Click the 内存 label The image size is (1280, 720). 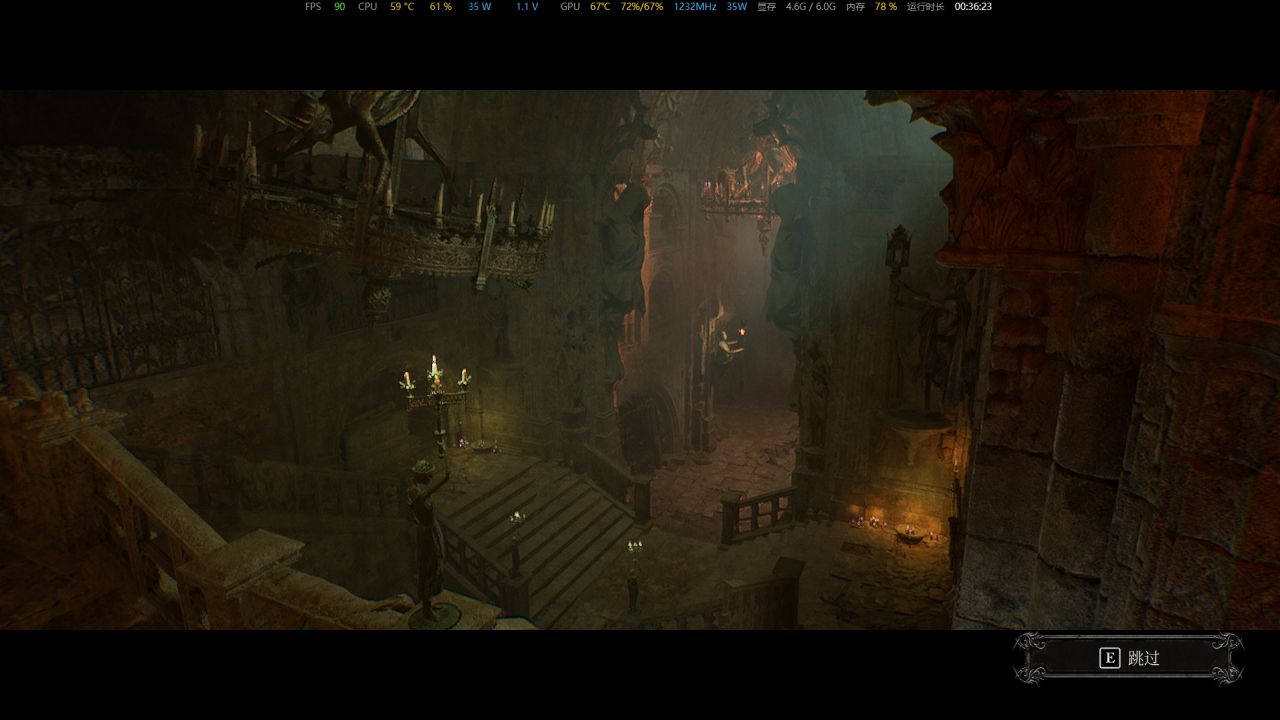pos(855,7)
